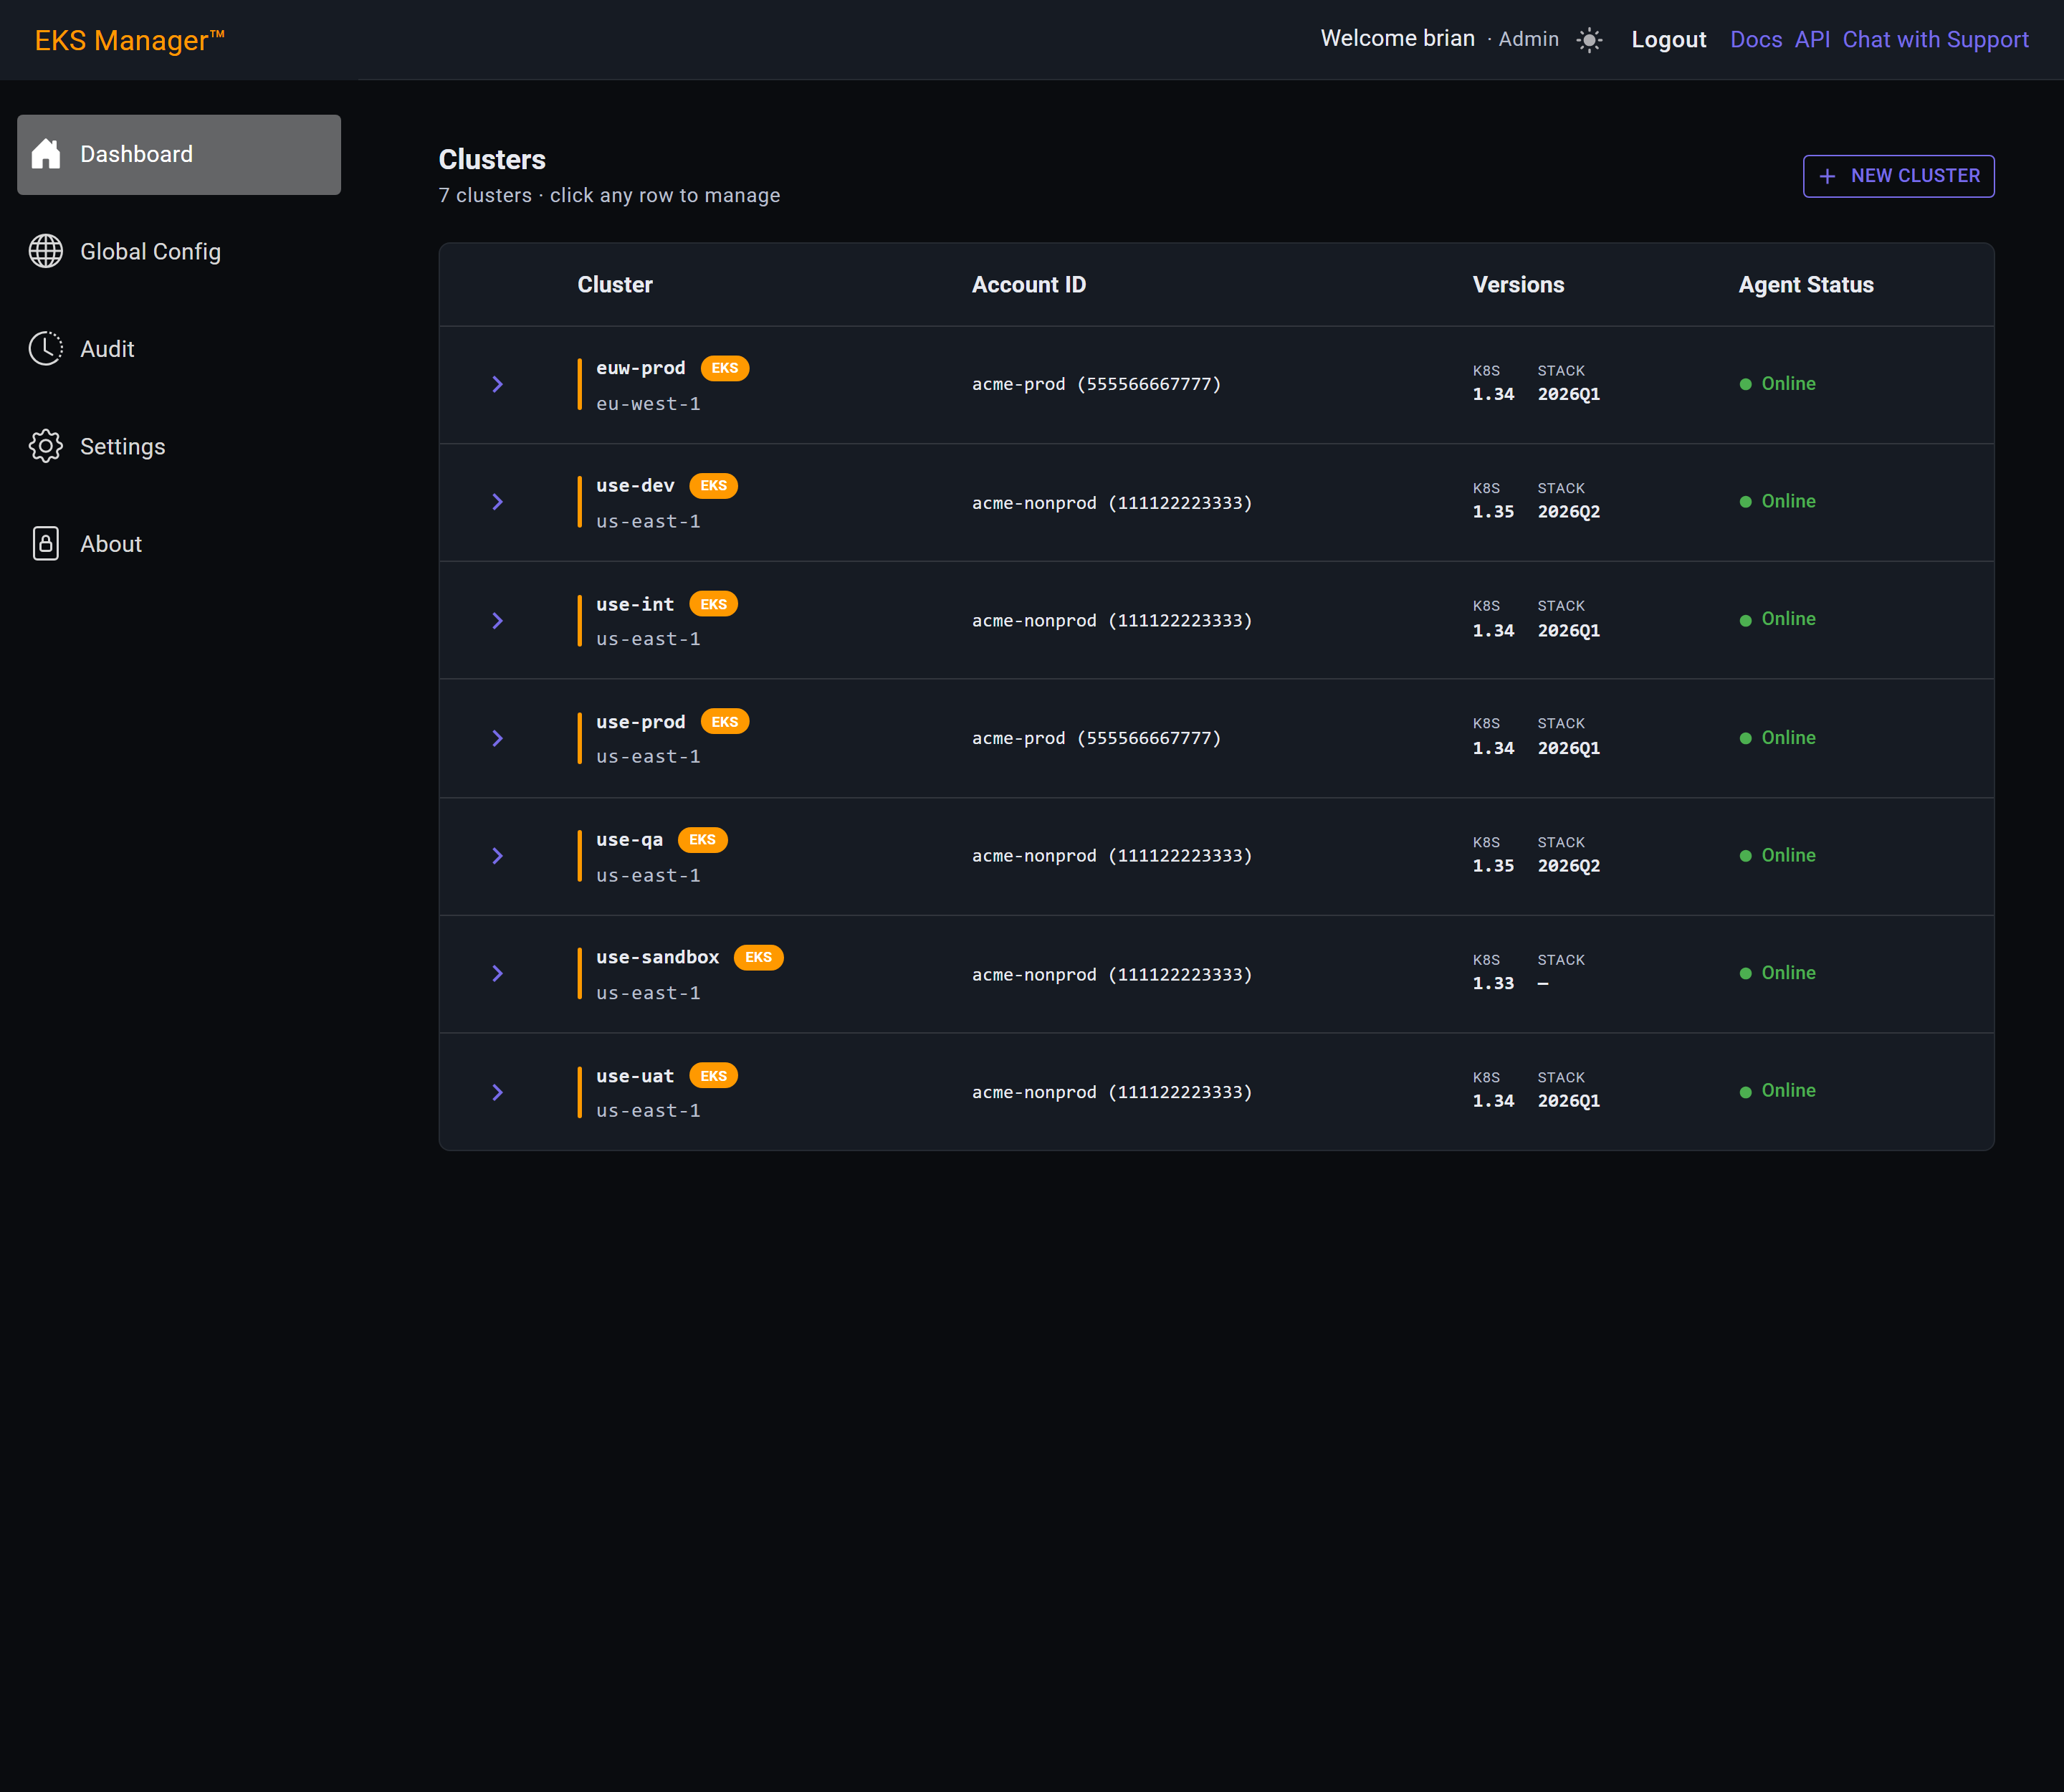Click EKS badge on use-dev
Image resolution: width=2064 pixels, height=1792 pixels.
(x=714, y=486)
